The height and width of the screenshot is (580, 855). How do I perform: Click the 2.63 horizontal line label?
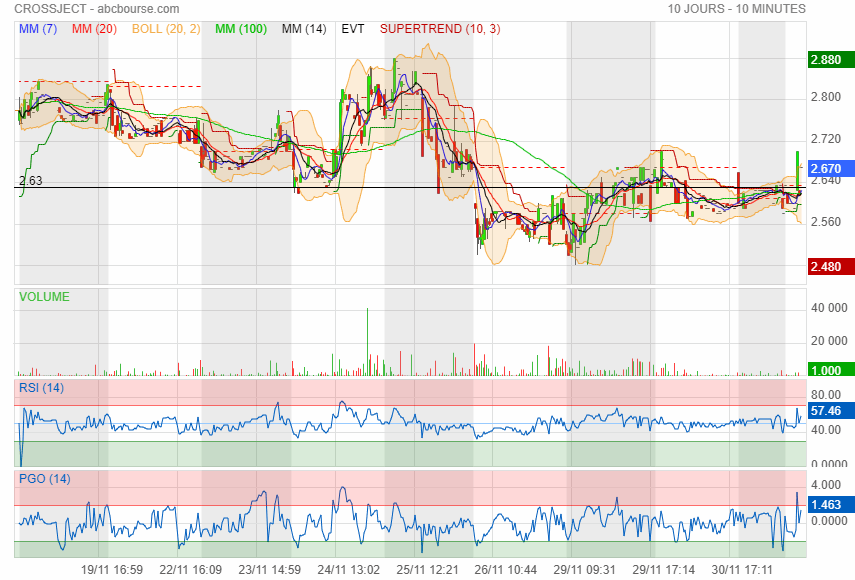31,180
